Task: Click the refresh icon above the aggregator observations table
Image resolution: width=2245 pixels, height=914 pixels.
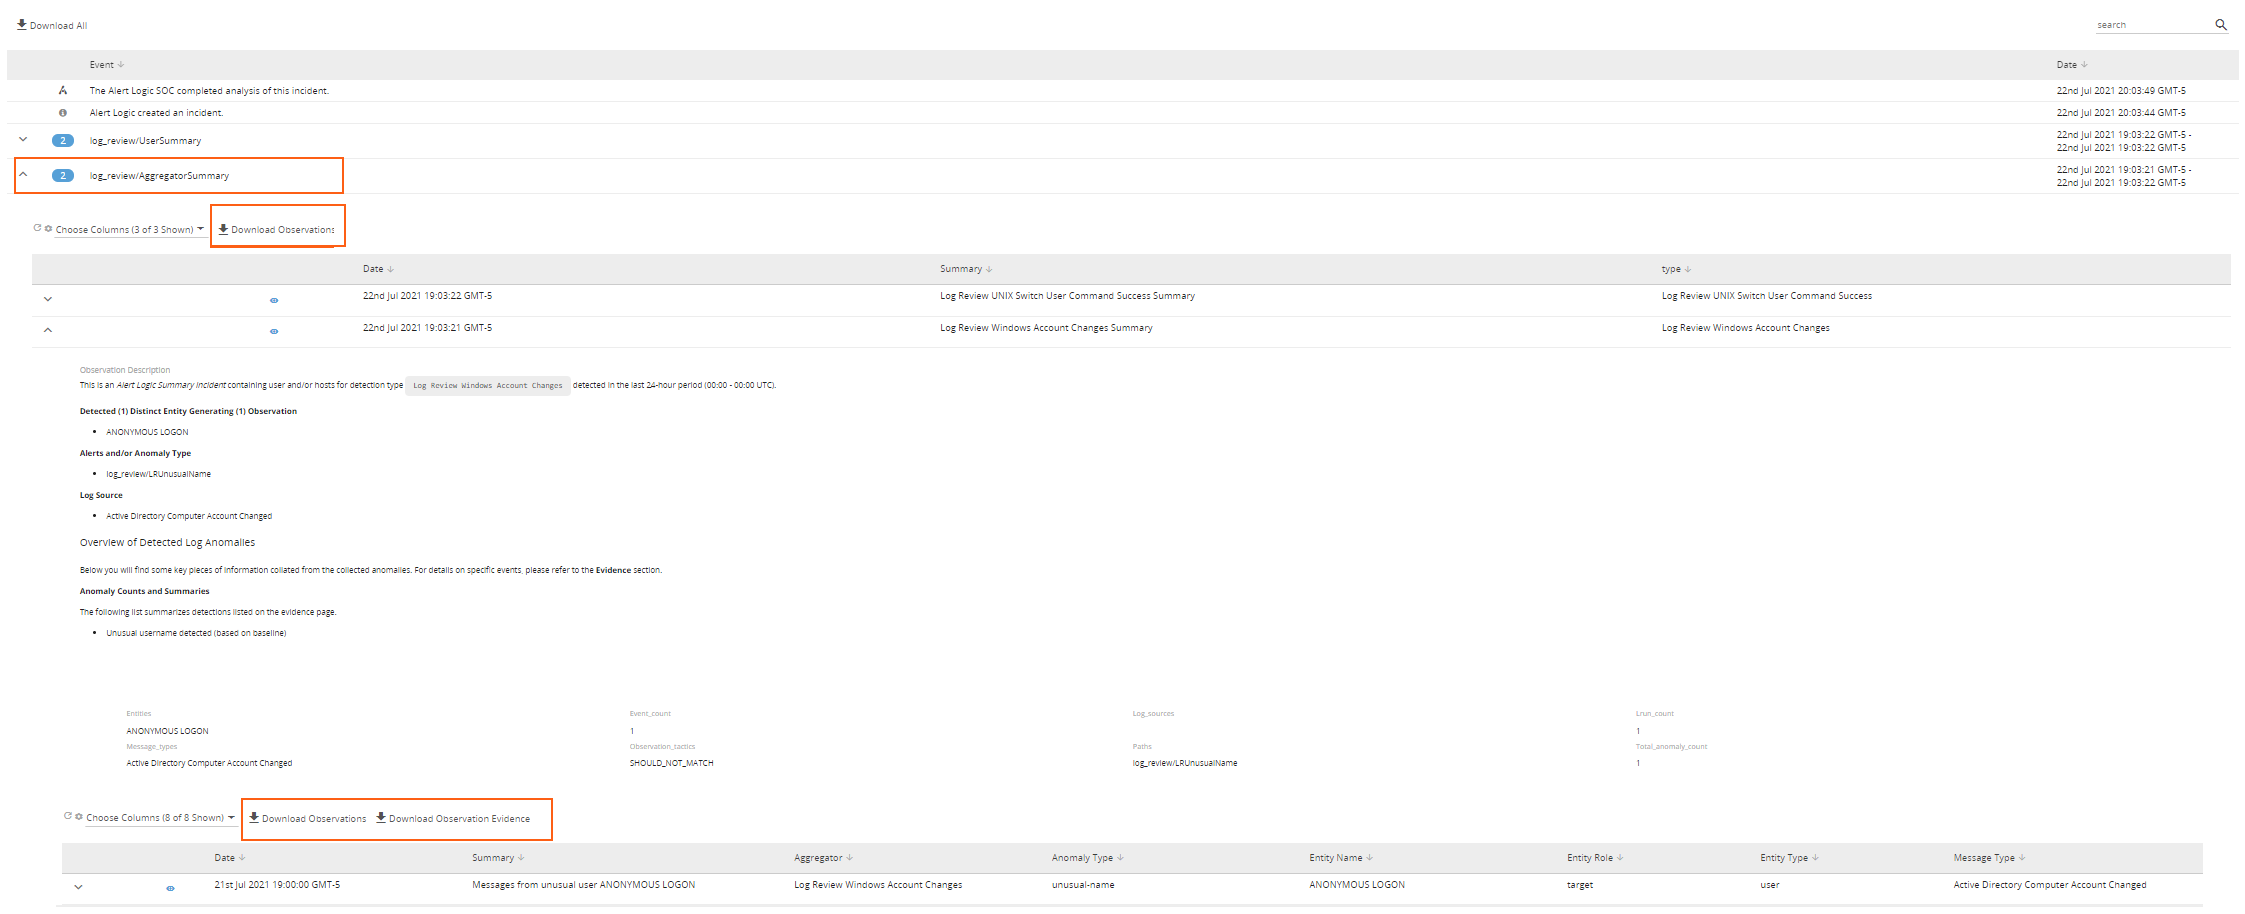Action: pos(38,228)
